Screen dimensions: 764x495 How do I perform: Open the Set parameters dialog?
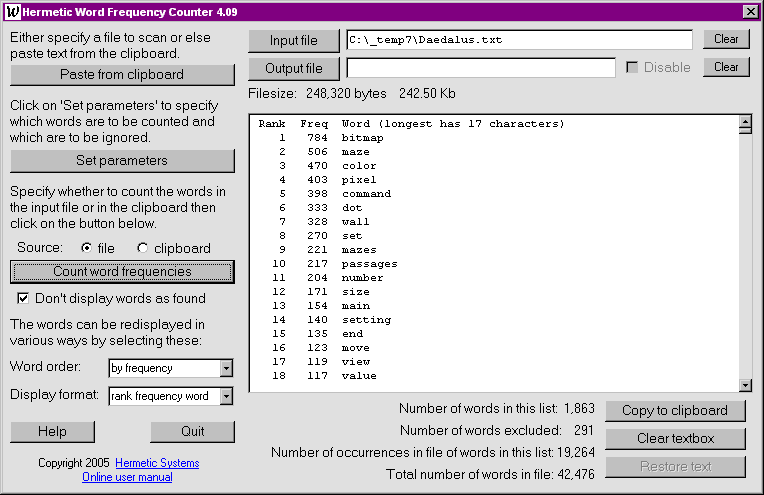(122, 161)
